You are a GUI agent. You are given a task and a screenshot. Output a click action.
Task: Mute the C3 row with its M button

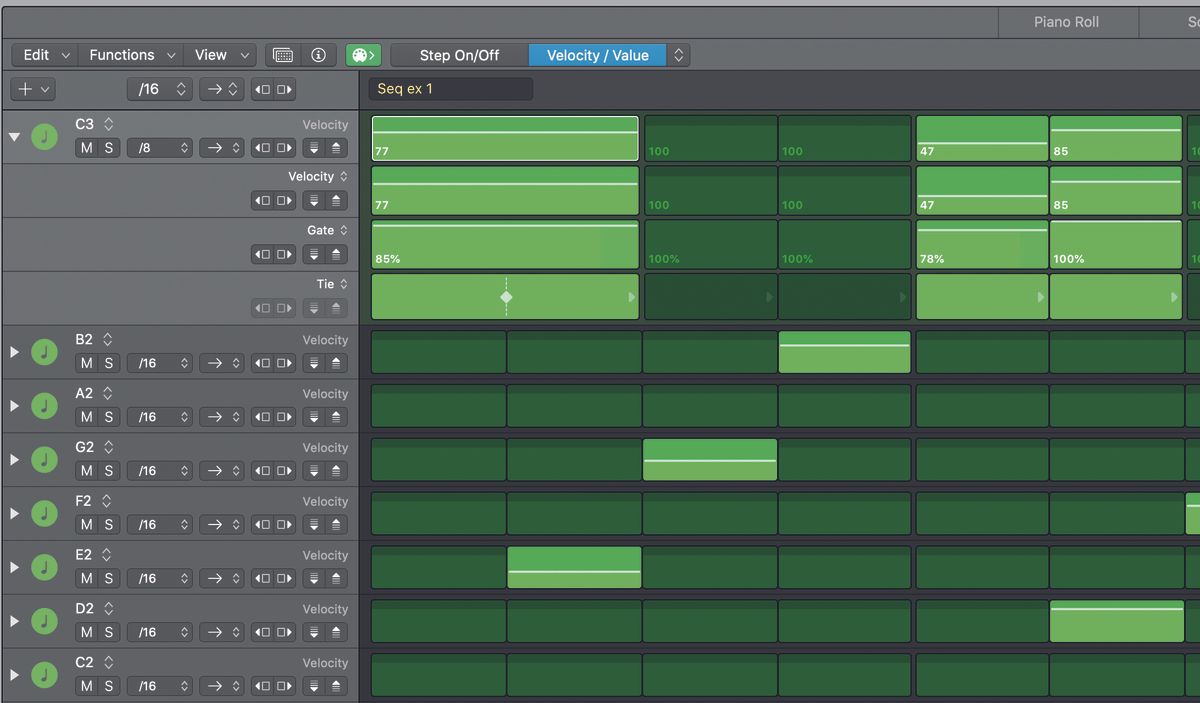[x=85, y=147]
